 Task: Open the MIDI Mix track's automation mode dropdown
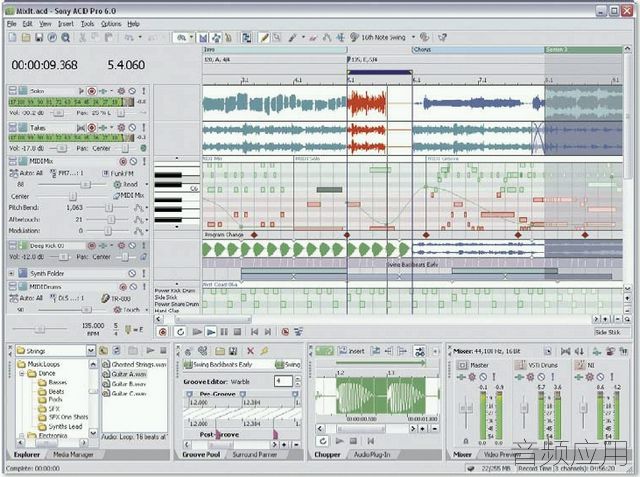point(147,184)
